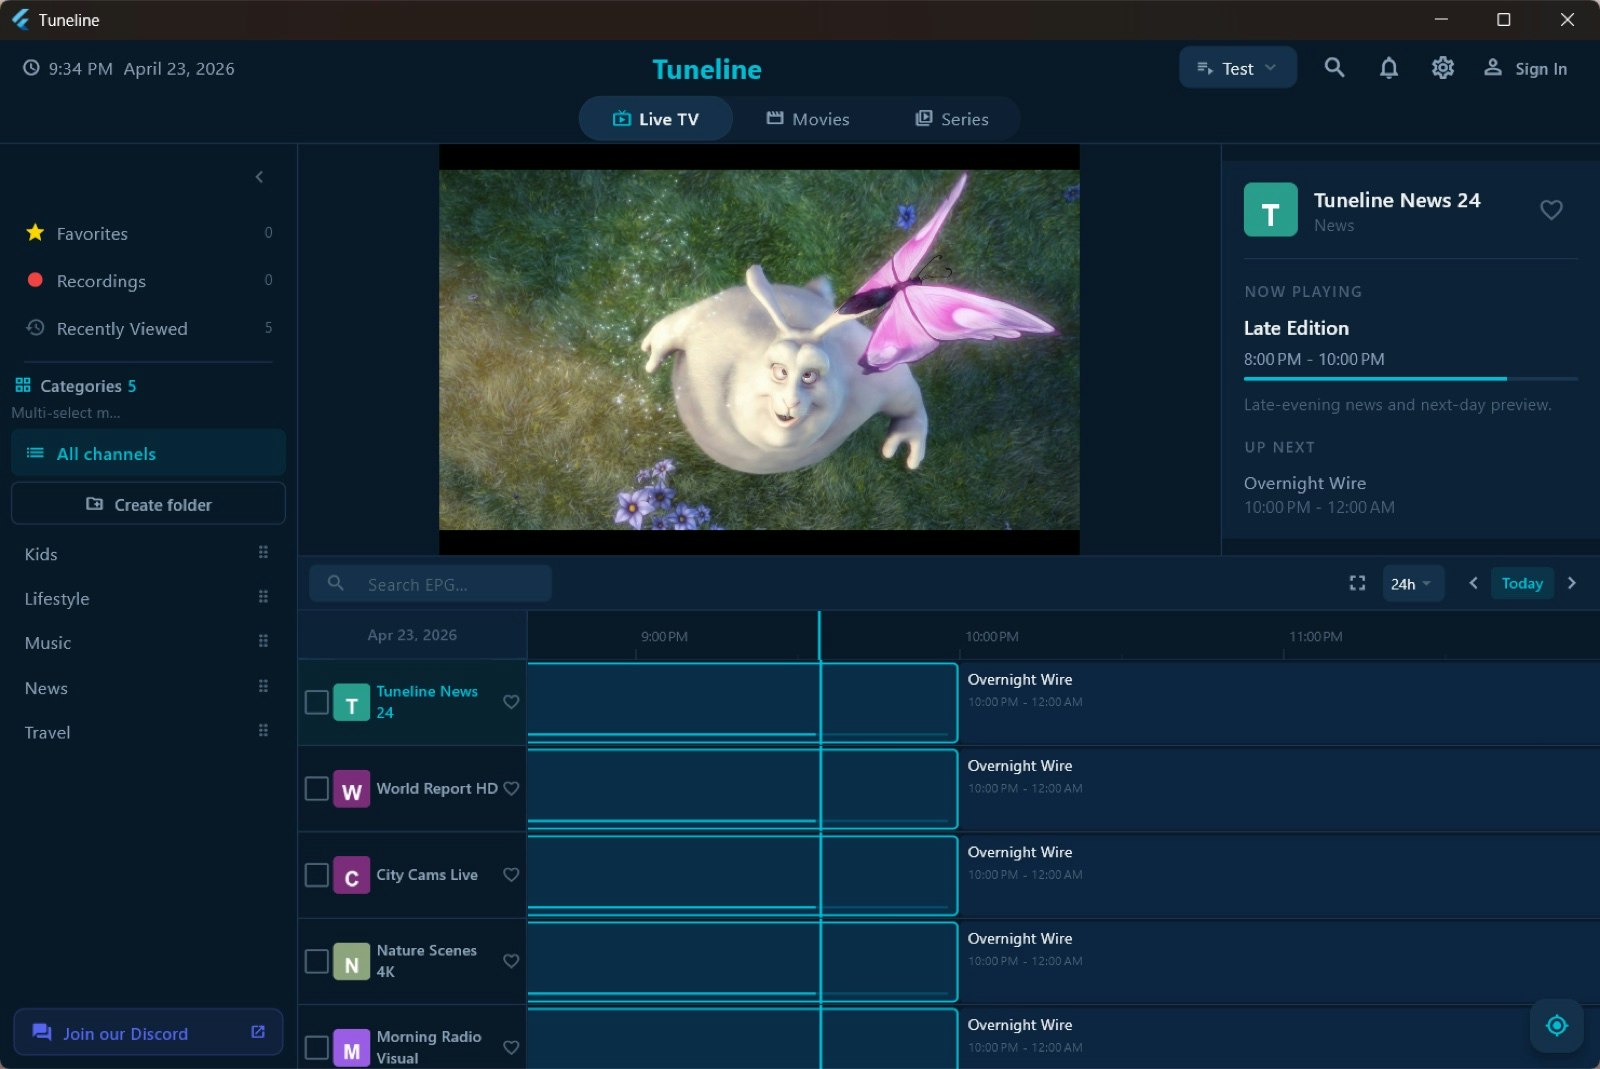Click the World Report HD W logo
This screenshot has width=1600, height=1069.
(x=351, y=788)
